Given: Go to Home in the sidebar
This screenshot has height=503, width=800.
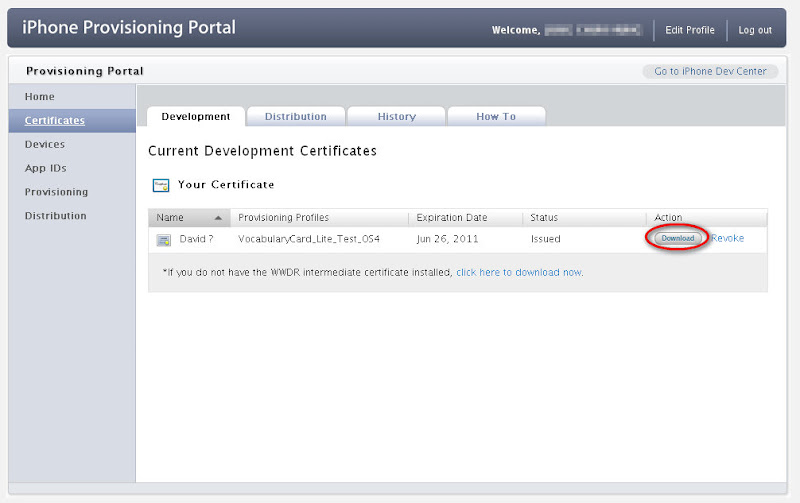Looking at the screenshot, I should [x=40, y=97].
